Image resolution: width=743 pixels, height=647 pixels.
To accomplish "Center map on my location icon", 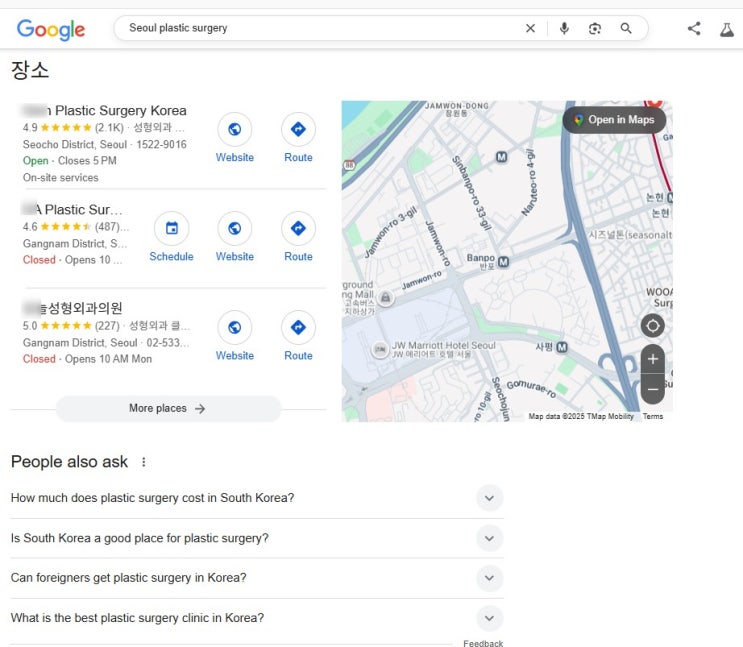I will (x=652, y=326).
